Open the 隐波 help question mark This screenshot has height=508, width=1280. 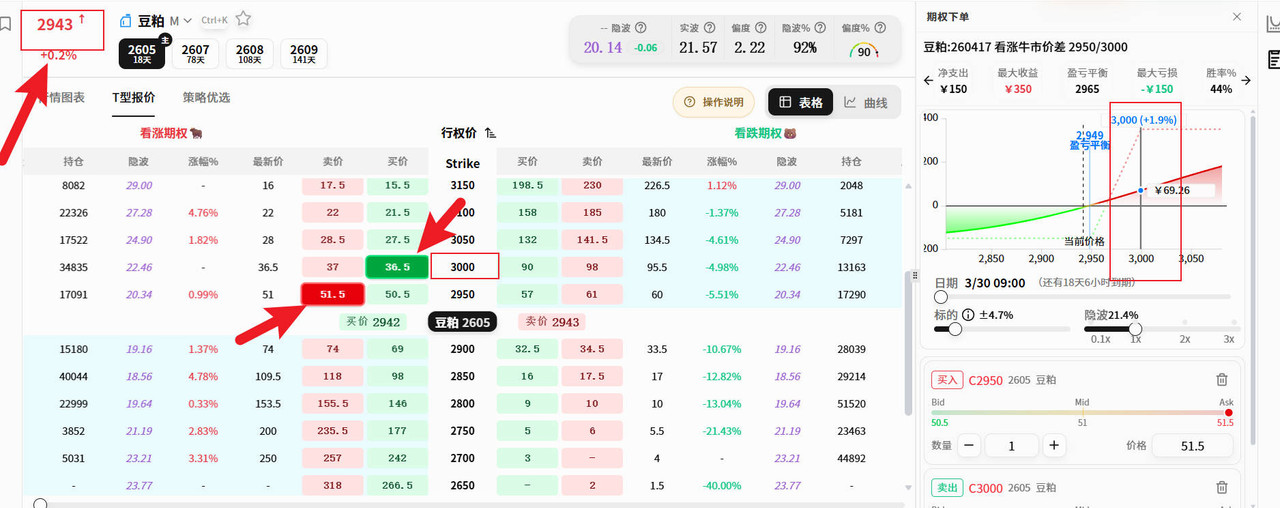pyautogui.click(x=640, y=28)
